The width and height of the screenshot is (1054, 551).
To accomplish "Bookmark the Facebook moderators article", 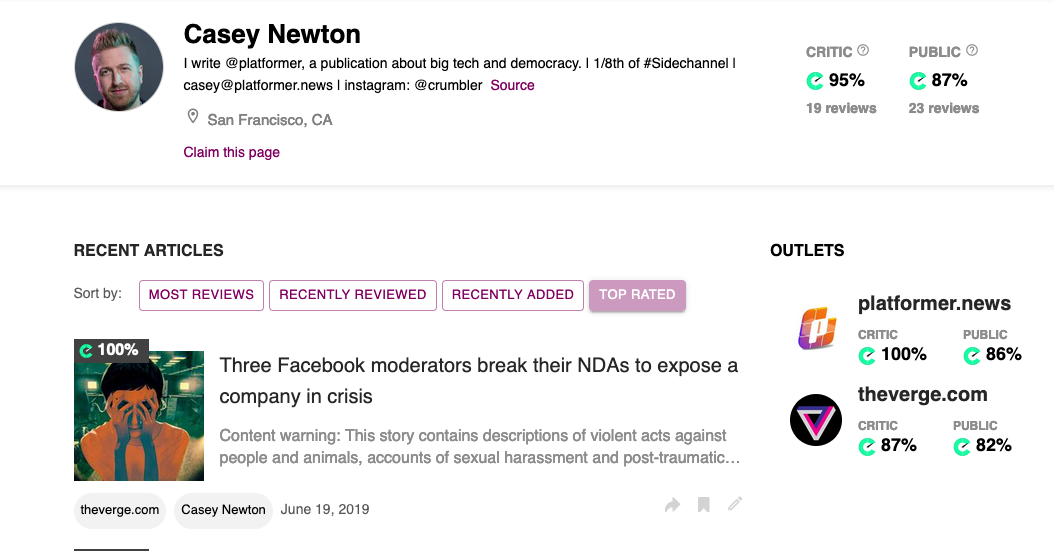I will [704, 505].
